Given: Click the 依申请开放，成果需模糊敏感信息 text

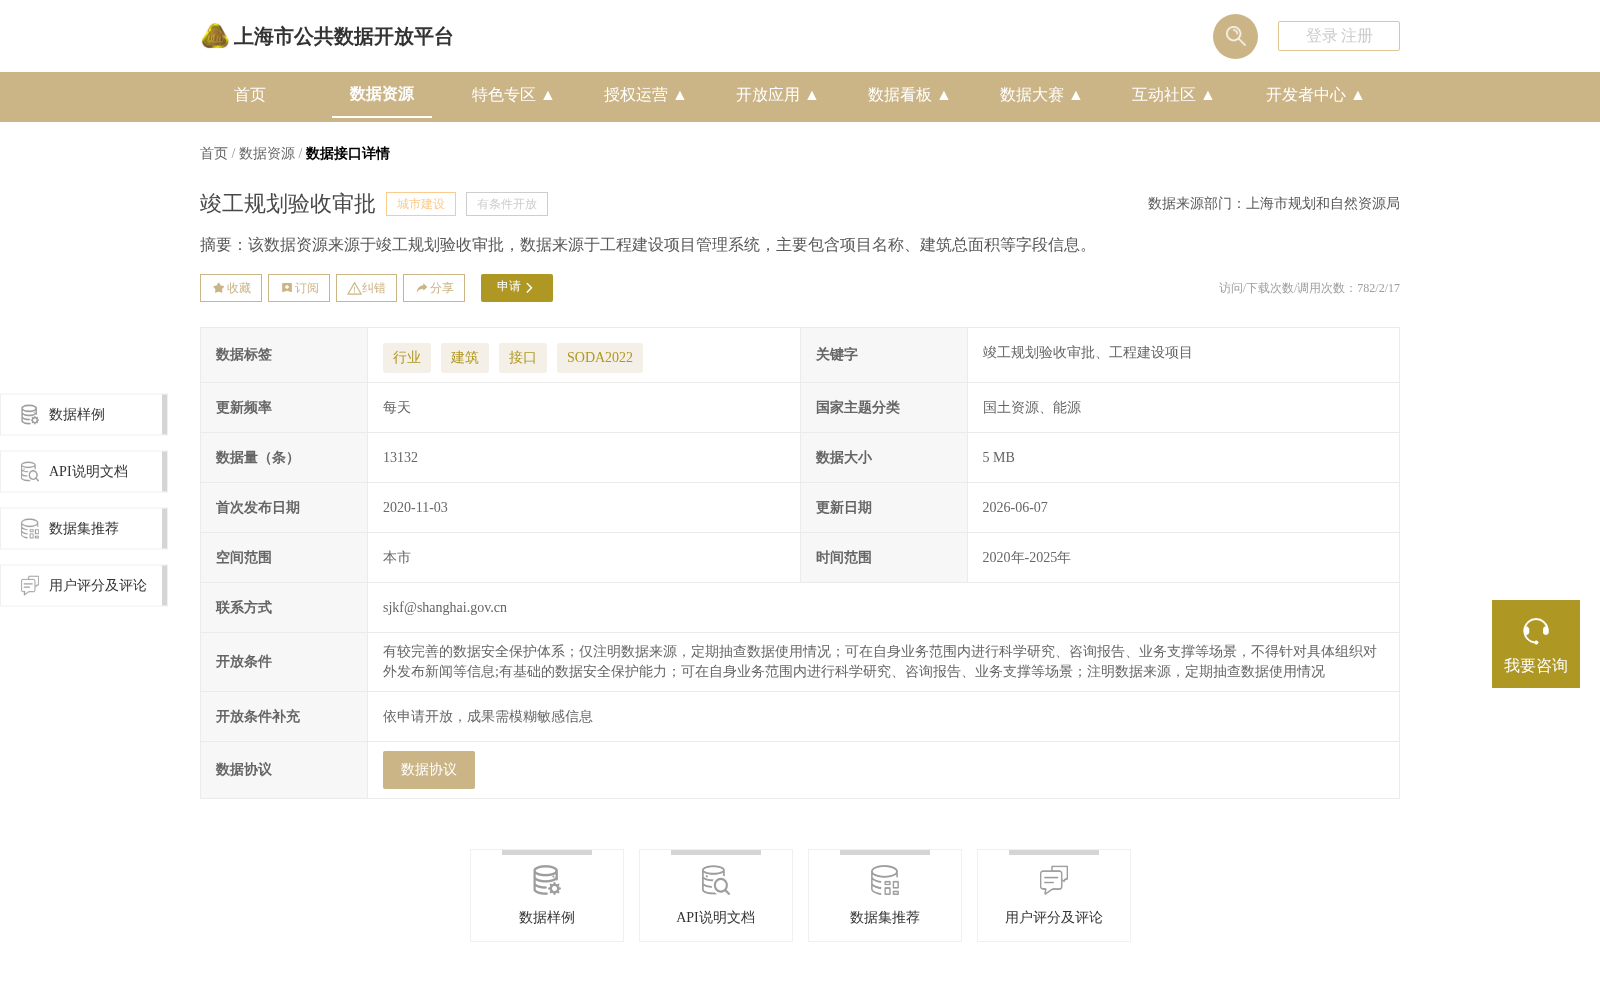Looking at the screenshot, I should pyautogui.click(x=488, y=717).
